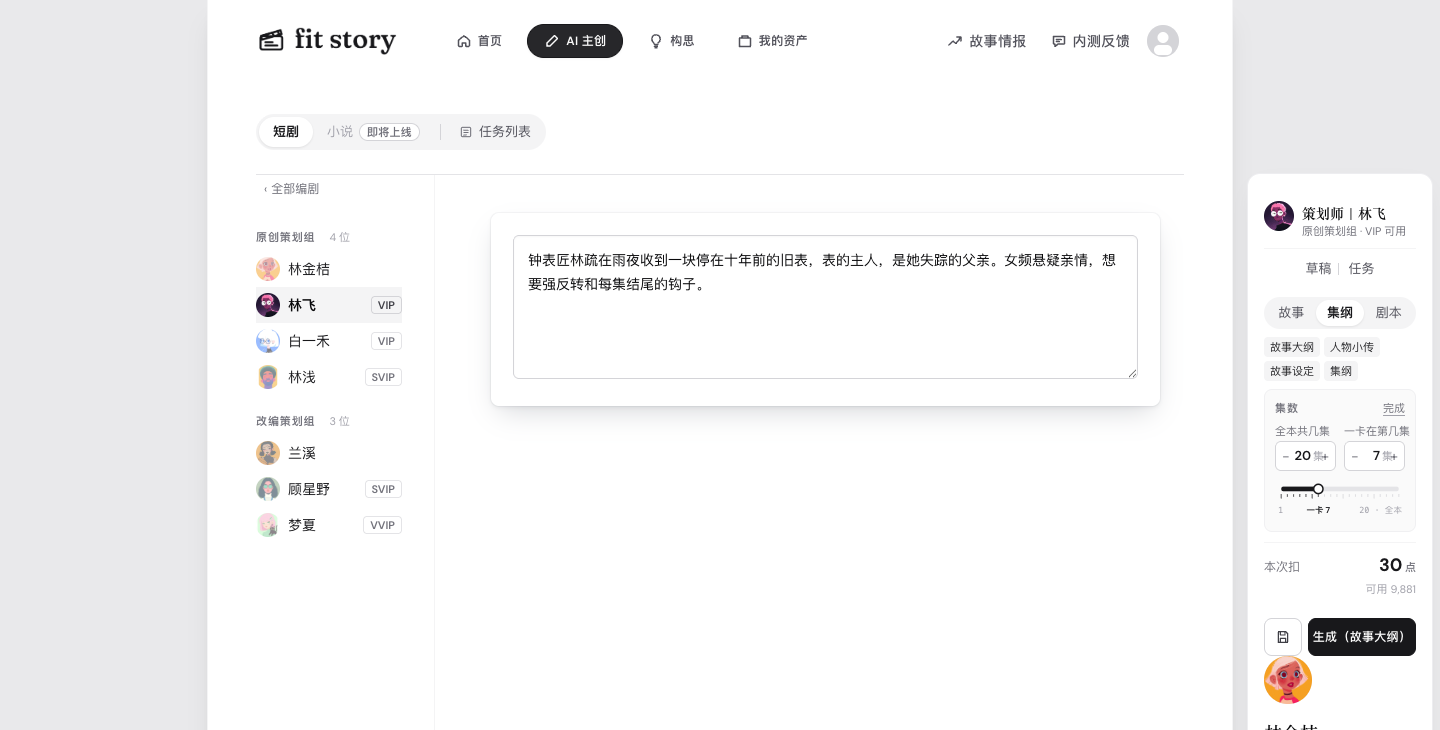Click the 策划师 林飞 avatar in right panel

[x=1279, y=216]
